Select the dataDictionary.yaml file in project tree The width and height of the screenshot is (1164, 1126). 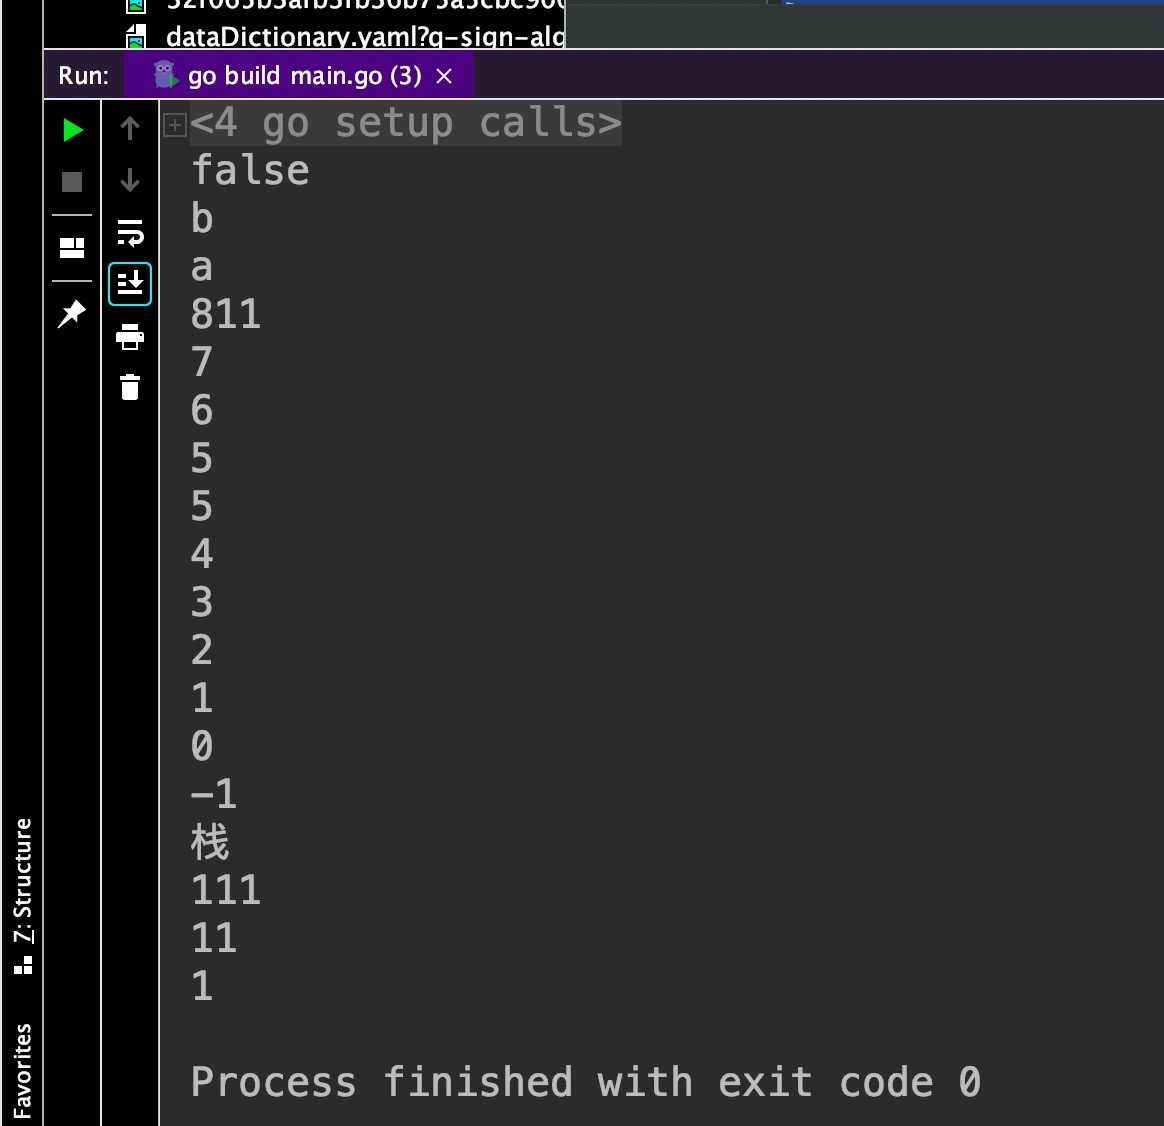pos(346,36)
